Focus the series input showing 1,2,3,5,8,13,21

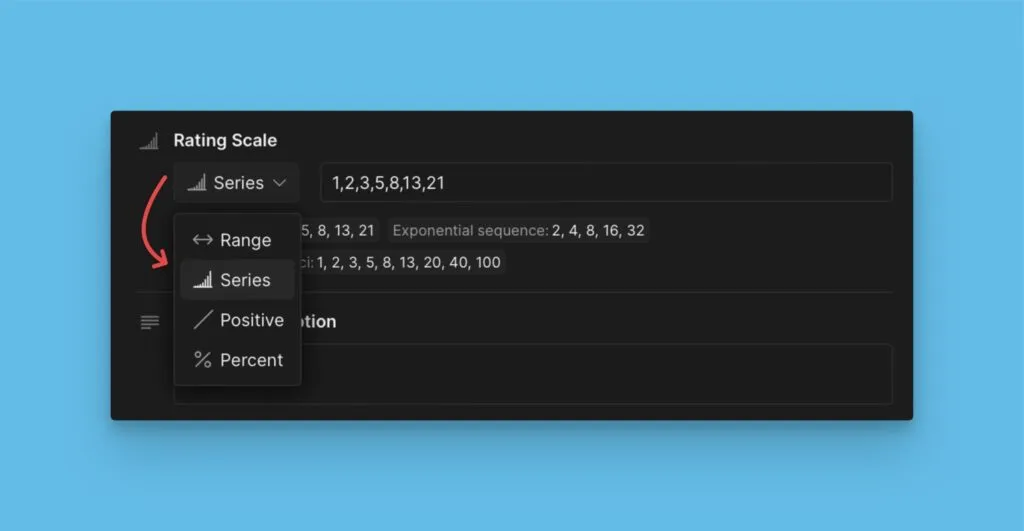tap(605, 183)
